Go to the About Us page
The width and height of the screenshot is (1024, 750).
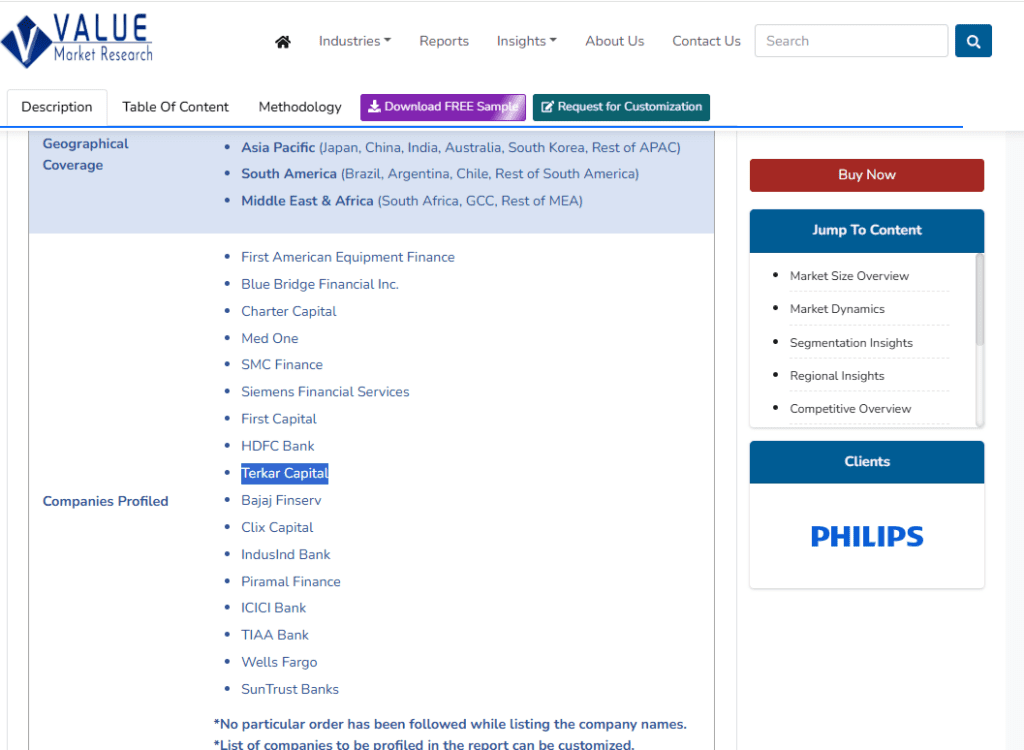(614, 41)
